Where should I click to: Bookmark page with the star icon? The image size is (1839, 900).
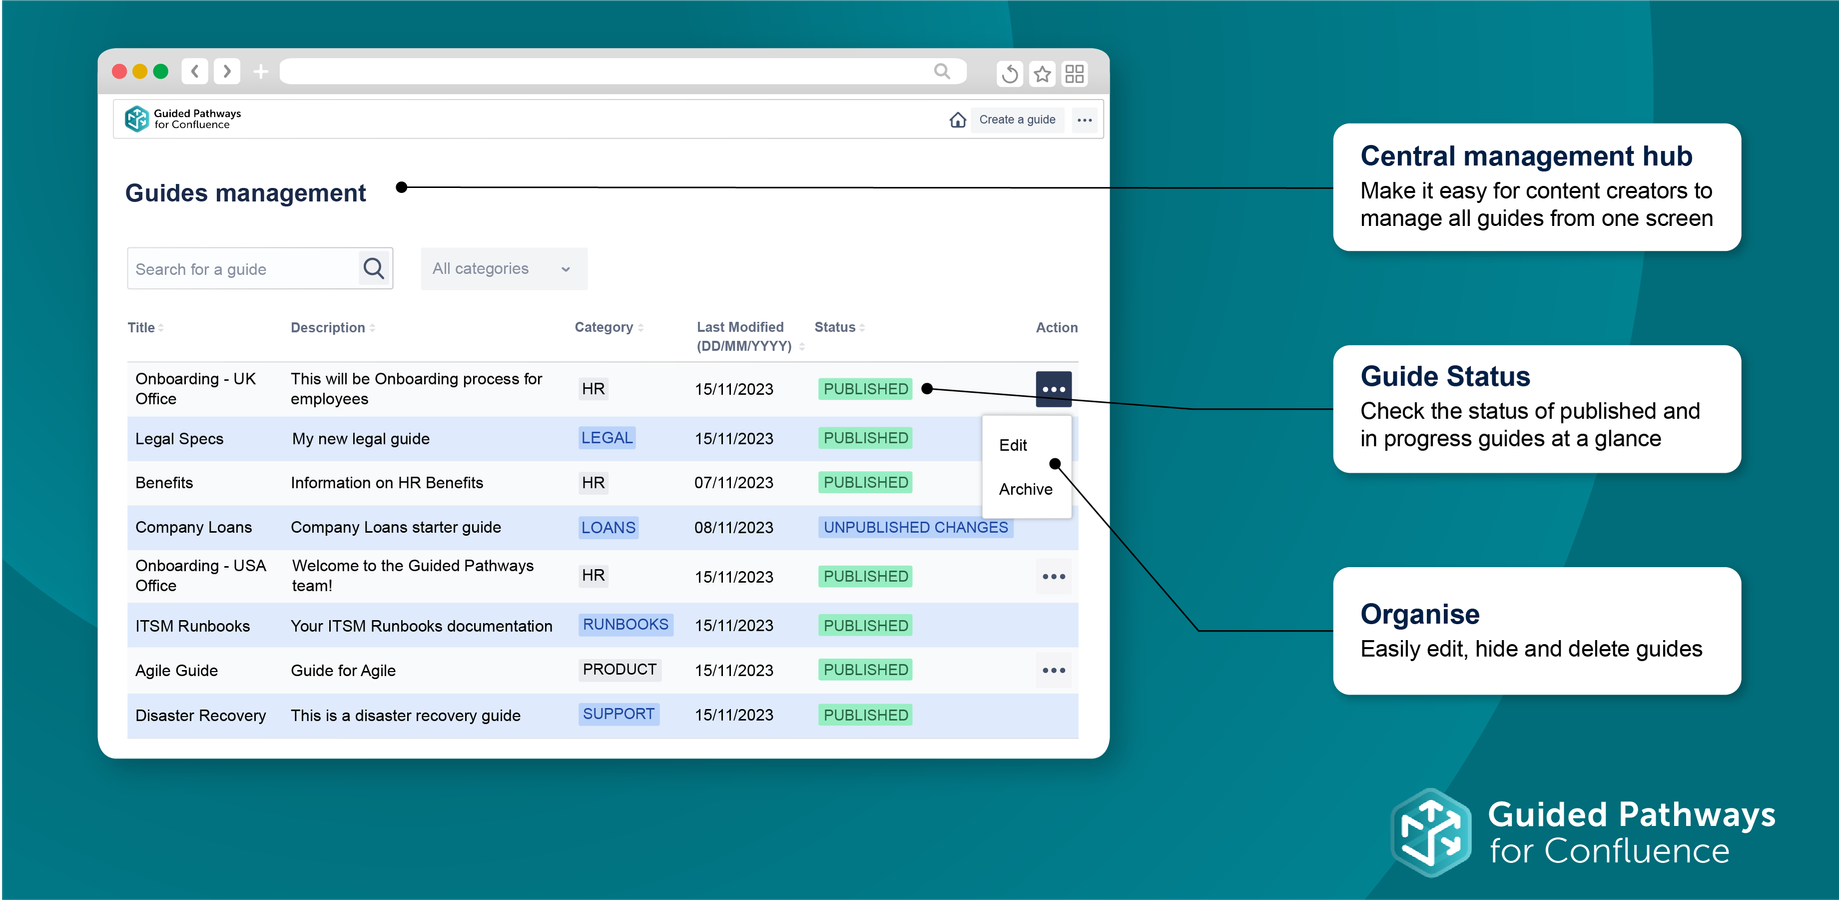1042,73
